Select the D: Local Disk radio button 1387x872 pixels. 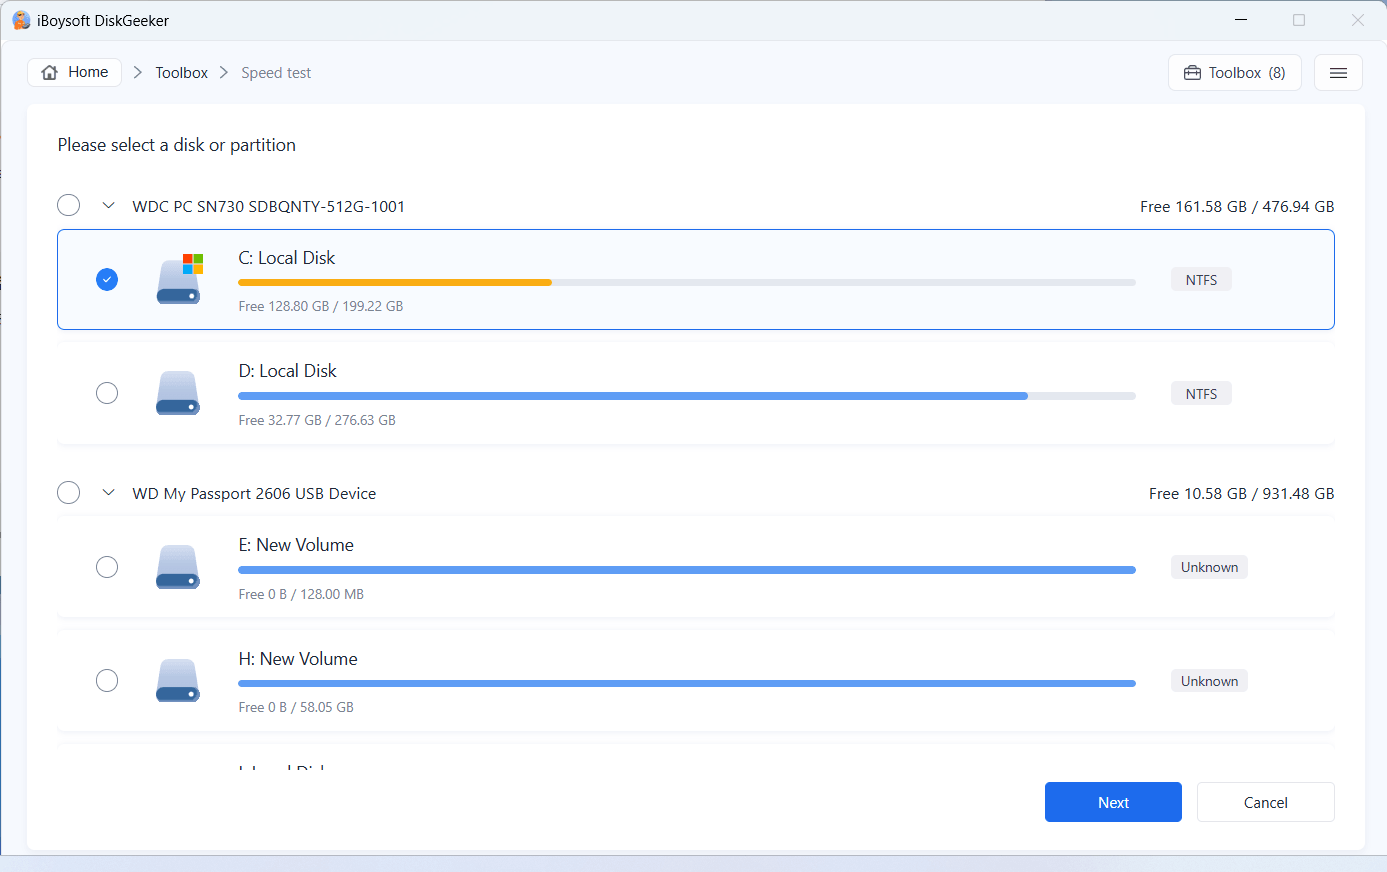[x=107, y=393]
